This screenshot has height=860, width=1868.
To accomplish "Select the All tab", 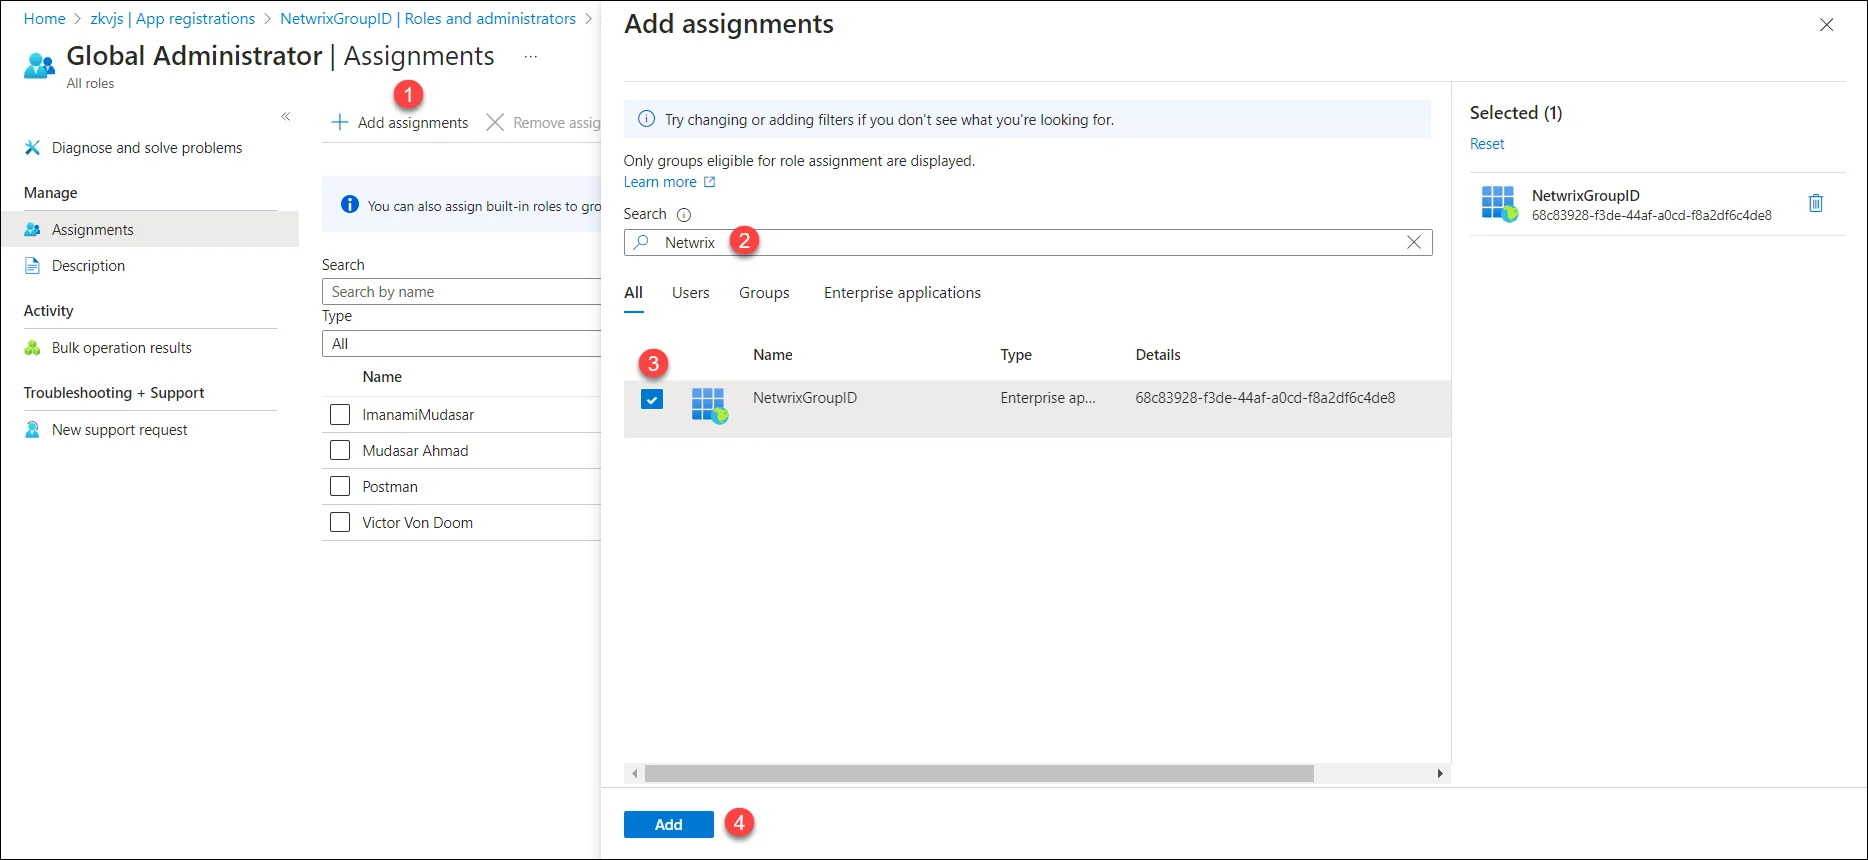I will 634,293.
